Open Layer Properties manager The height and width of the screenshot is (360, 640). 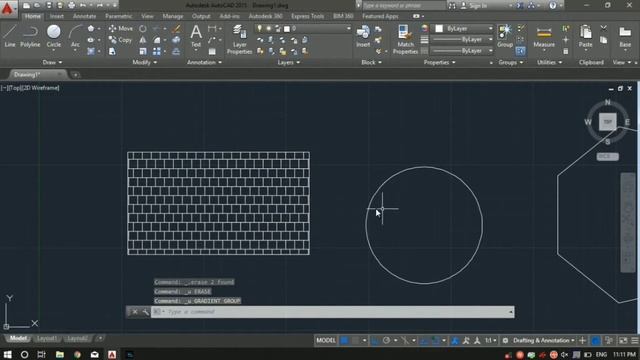coord(240,40)
